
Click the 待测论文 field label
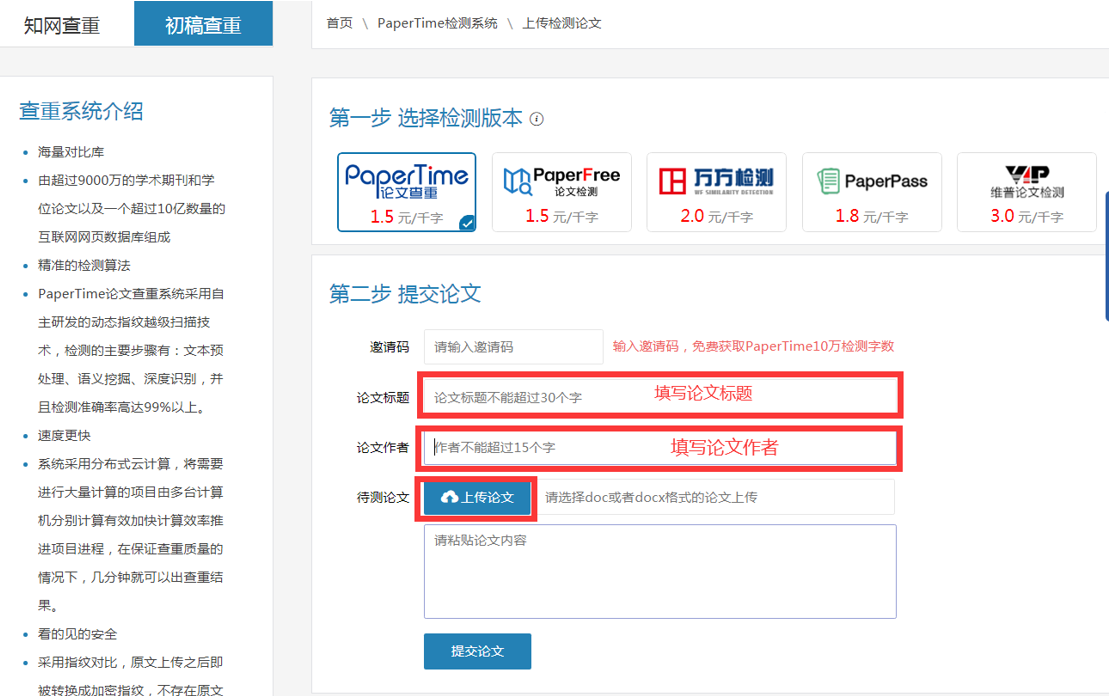tap(383, 498)
